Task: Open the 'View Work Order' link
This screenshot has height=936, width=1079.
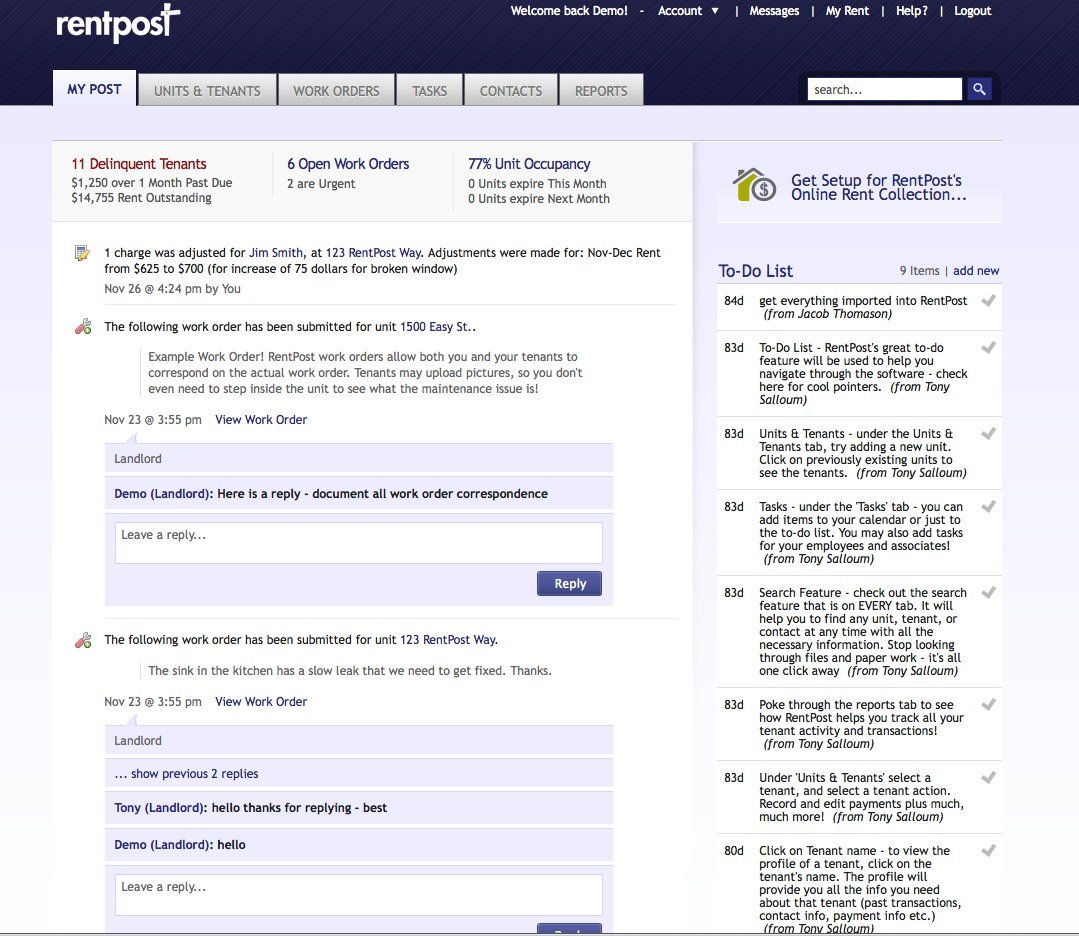Action: 261,419
